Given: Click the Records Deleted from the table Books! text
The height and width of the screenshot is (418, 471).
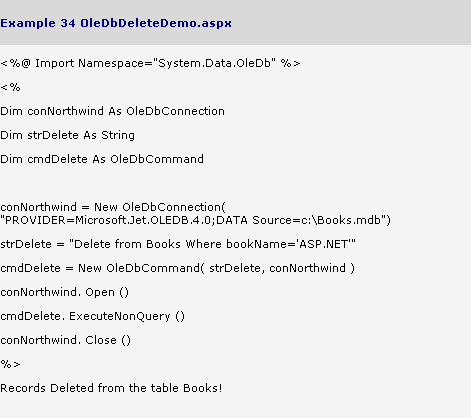Looking at the screenshot, I should tap(111, 388).
